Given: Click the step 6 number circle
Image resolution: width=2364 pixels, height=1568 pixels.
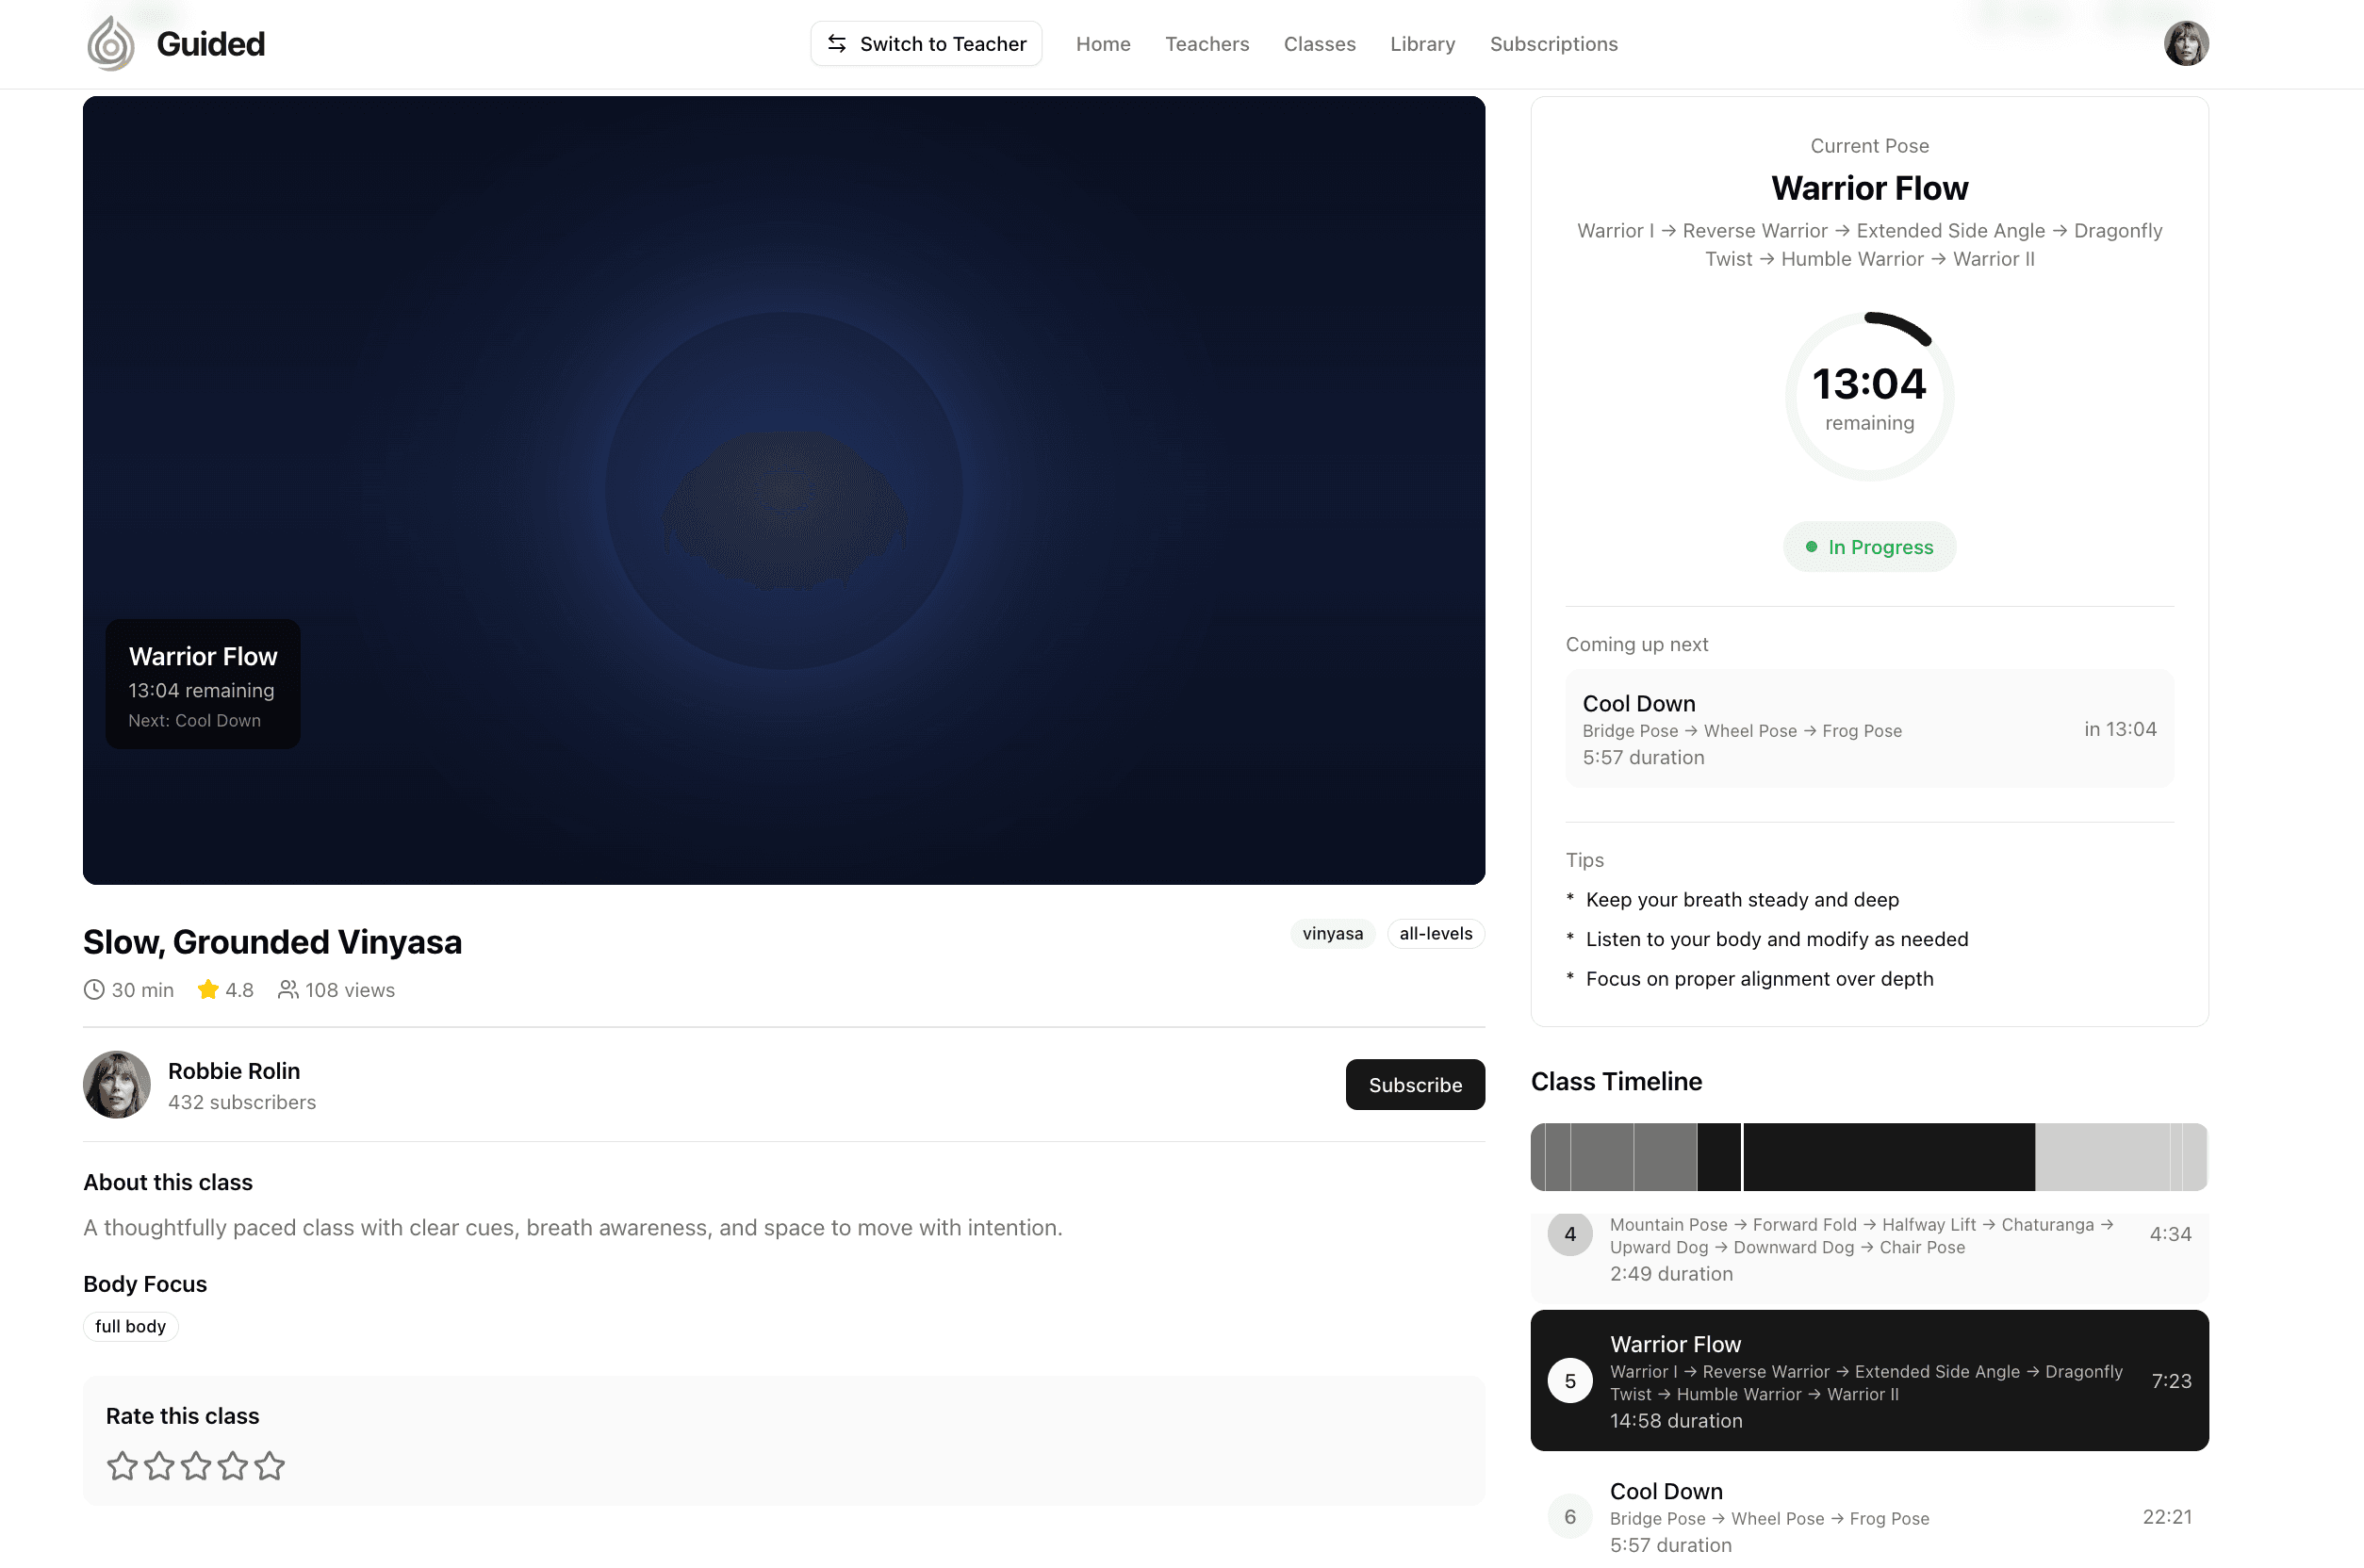Looking at the screenshot, I should coord(1569,1517).
